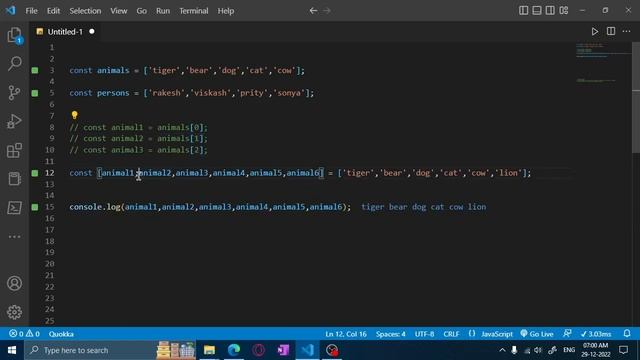The width and height of the screenshot is (640, 360).
Task: Open File Explorer from the taskbar
Action: coord(209,350)
